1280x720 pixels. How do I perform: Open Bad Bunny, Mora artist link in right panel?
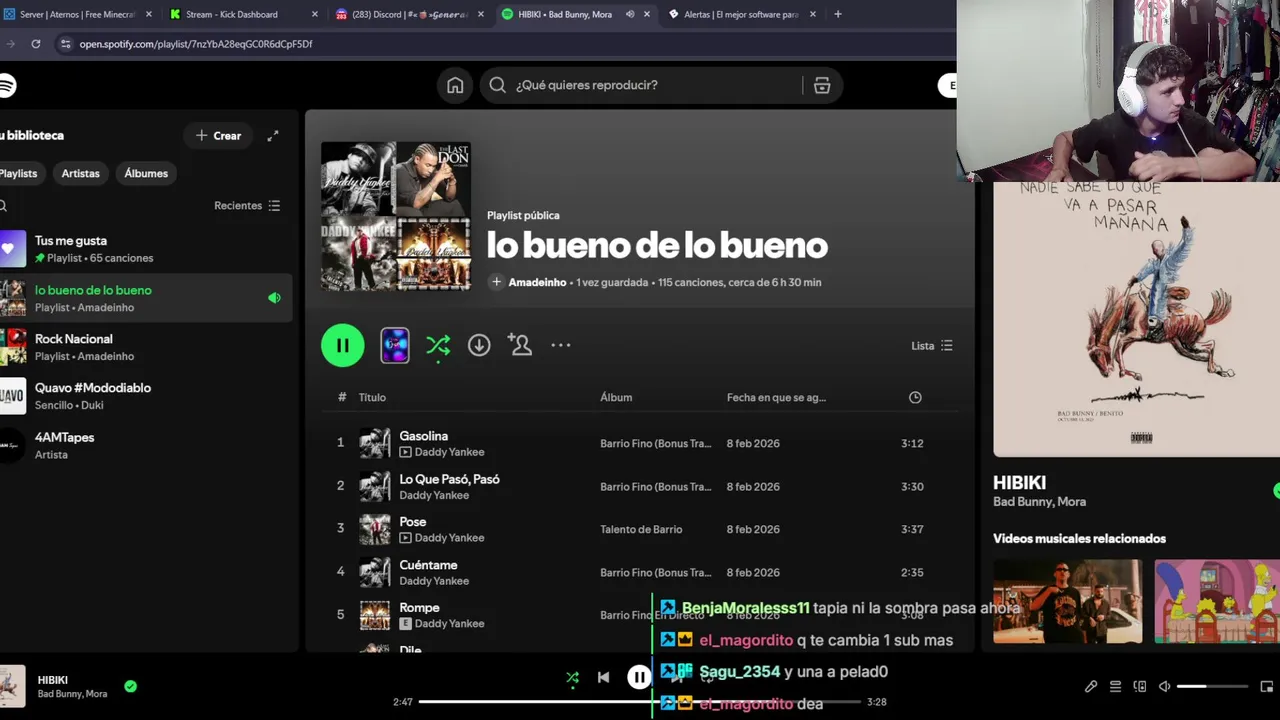click(1039, 502)
